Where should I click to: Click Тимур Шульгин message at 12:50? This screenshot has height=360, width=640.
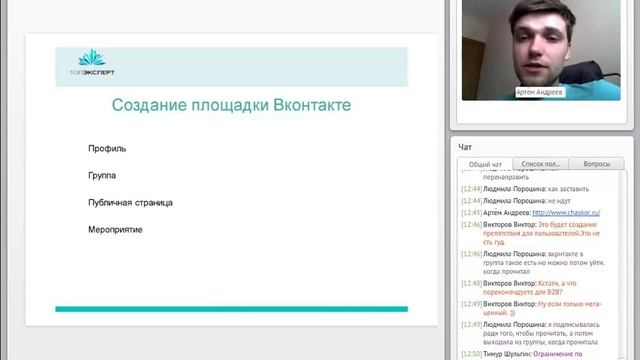click(x=522, y=354)
